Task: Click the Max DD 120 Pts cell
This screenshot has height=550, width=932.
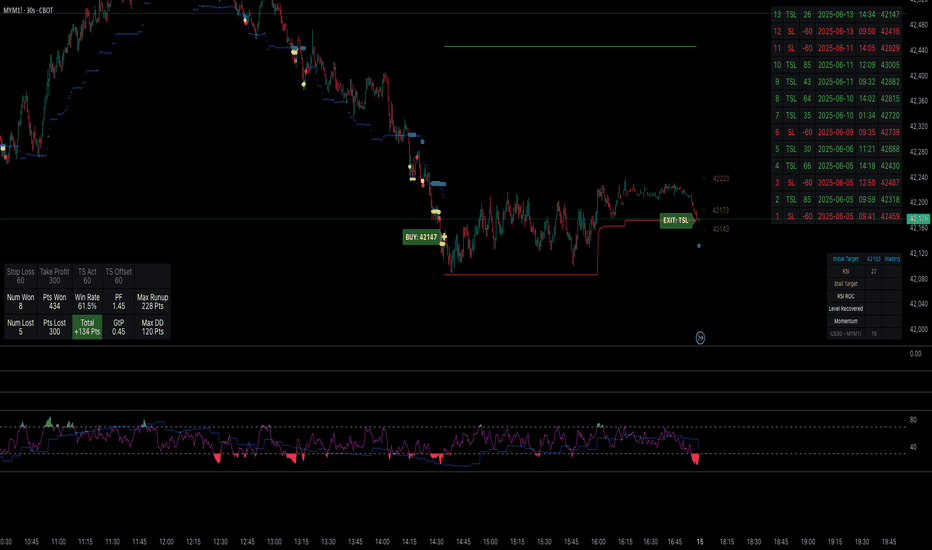Action: tap(152, 327)
